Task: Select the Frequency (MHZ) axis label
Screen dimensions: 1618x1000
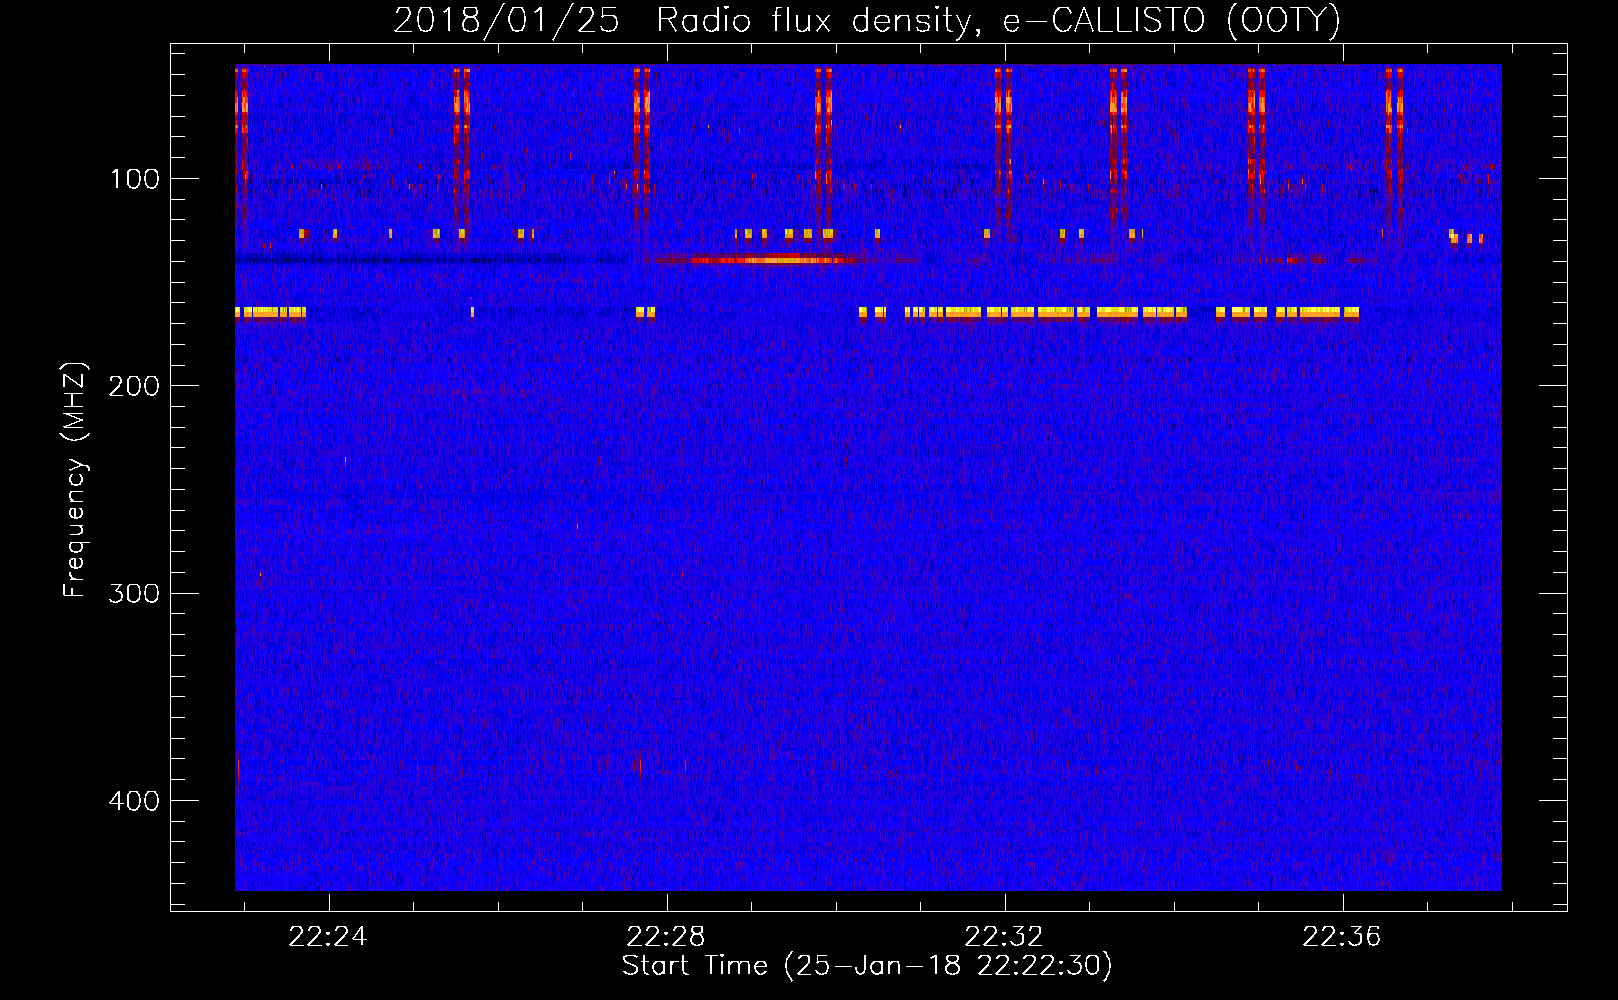Action: tap(75, 479)
